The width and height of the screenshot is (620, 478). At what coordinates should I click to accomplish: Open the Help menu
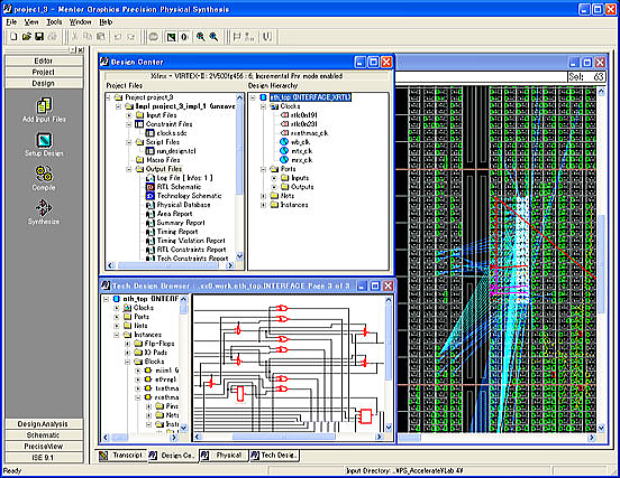[106, 22]
